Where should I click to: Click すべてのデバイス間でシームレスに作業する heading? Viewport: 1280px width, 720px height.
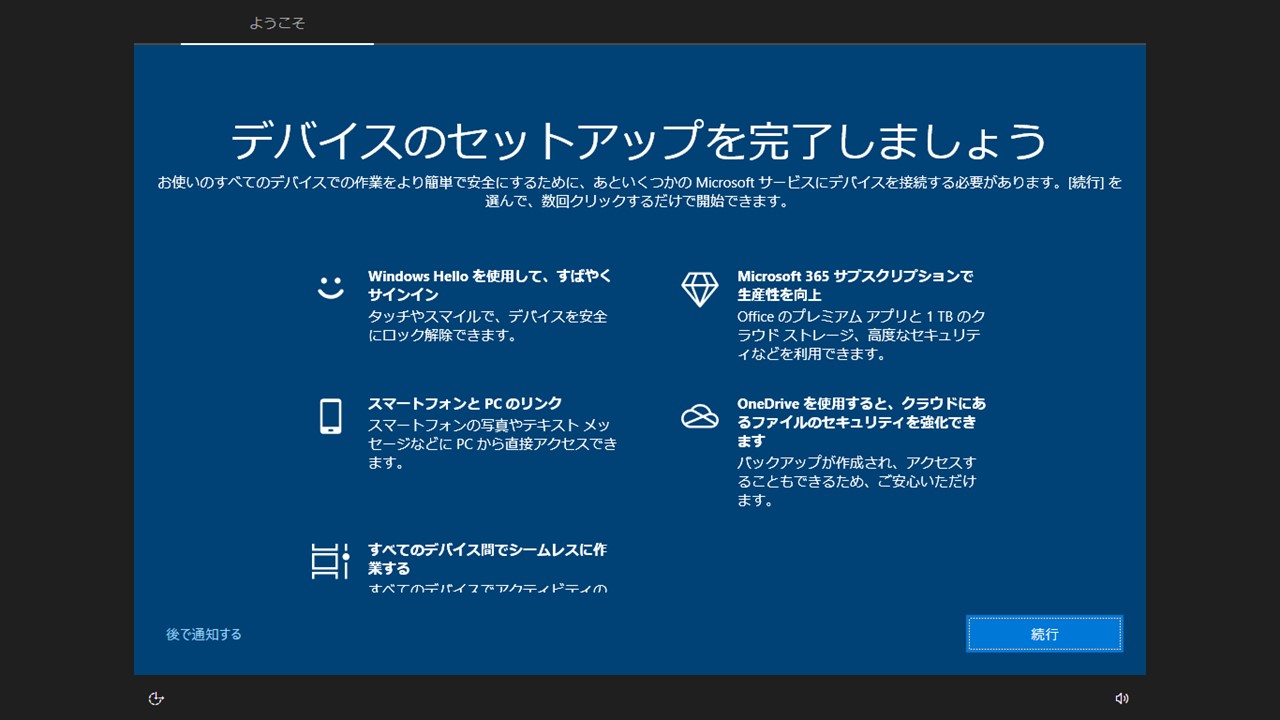point(487,559)
